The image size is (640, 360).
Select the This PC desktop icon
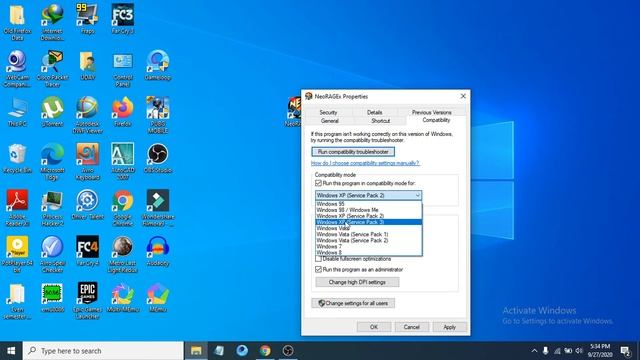[x=17, y=112]
